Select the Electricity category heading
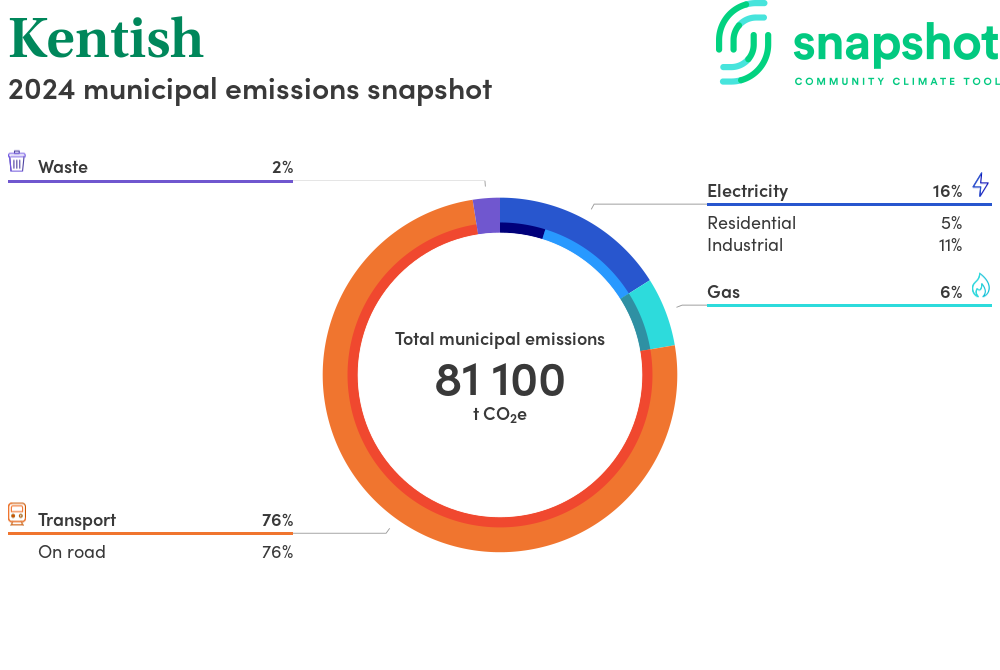The width and height of the screenshot is (1000, 670). coord(747,191)
